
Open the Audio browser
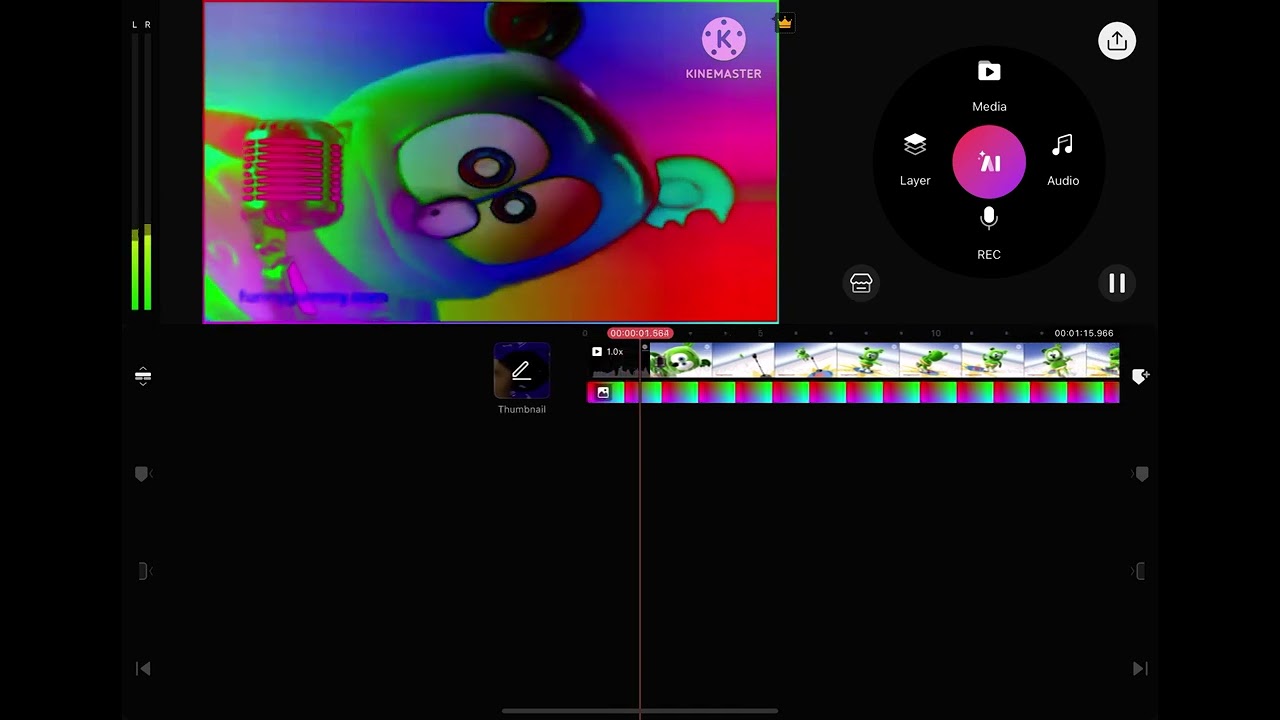1062,160
